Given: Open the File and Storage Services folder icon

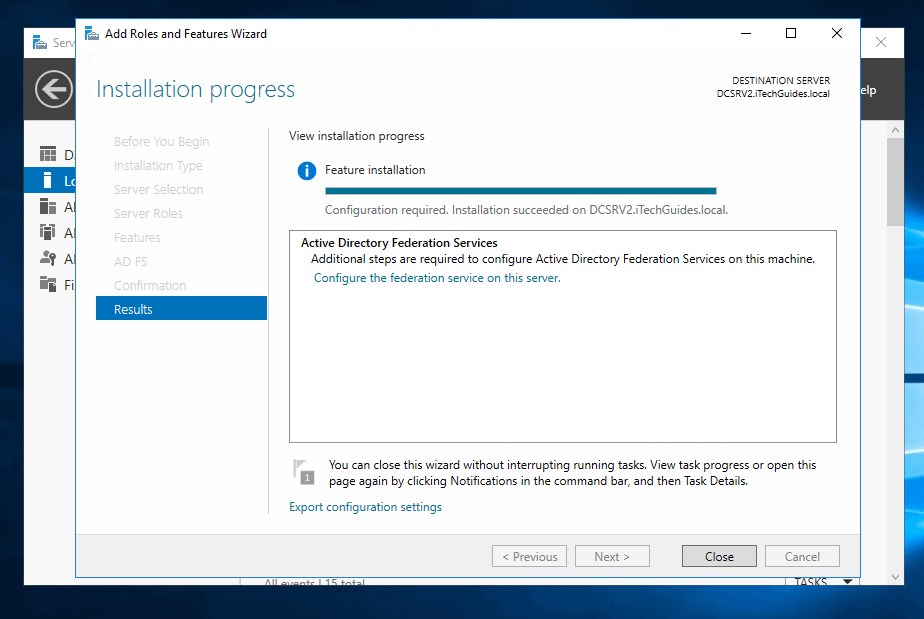Looking at the screenshot, I should click(48, 284).
